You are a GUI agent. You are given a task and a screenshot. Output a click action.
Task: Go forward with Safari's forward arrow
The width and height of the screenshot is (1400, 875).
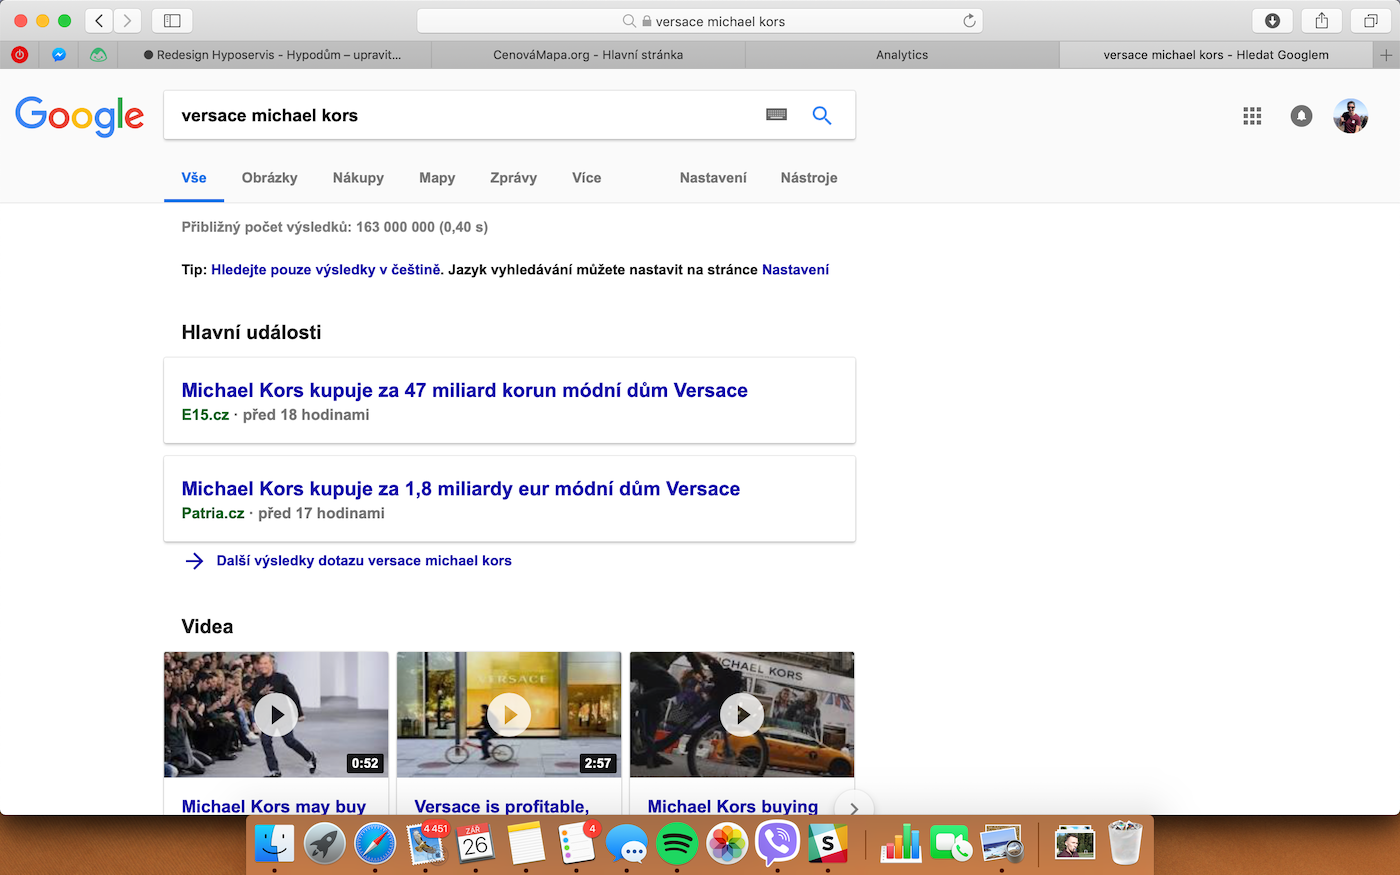(127, 20)
